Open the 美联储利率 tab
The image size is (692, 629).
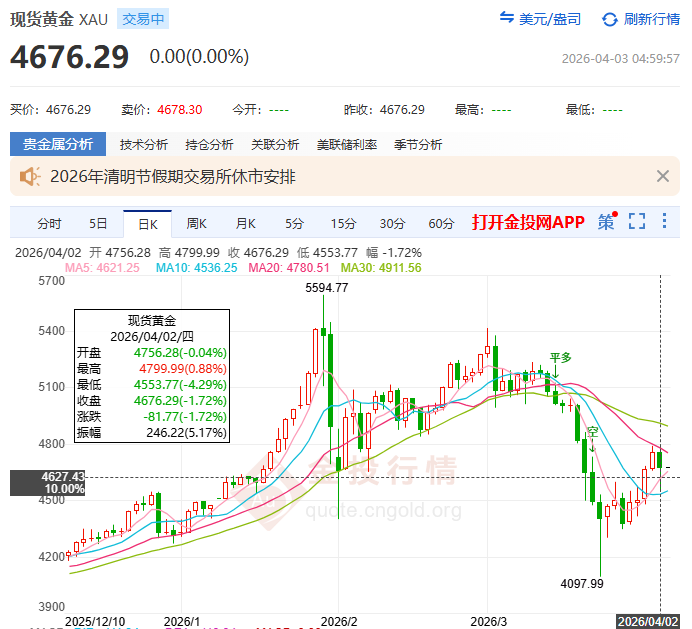click(x=347, y=144)
